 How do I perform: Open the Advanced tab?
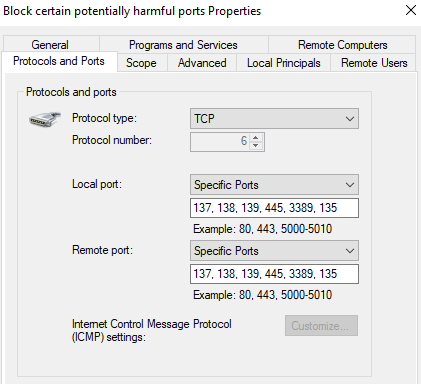pos(202,63)
